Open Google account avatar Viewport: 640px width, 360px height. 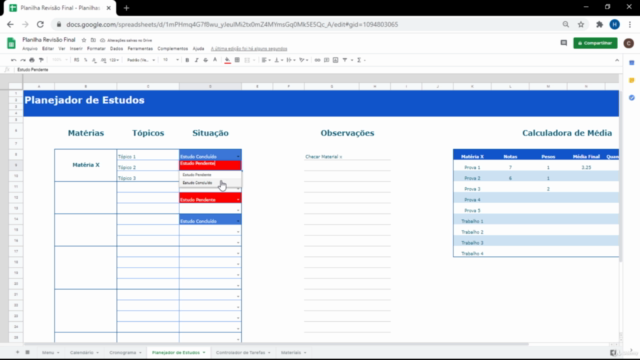pos(628,43)
